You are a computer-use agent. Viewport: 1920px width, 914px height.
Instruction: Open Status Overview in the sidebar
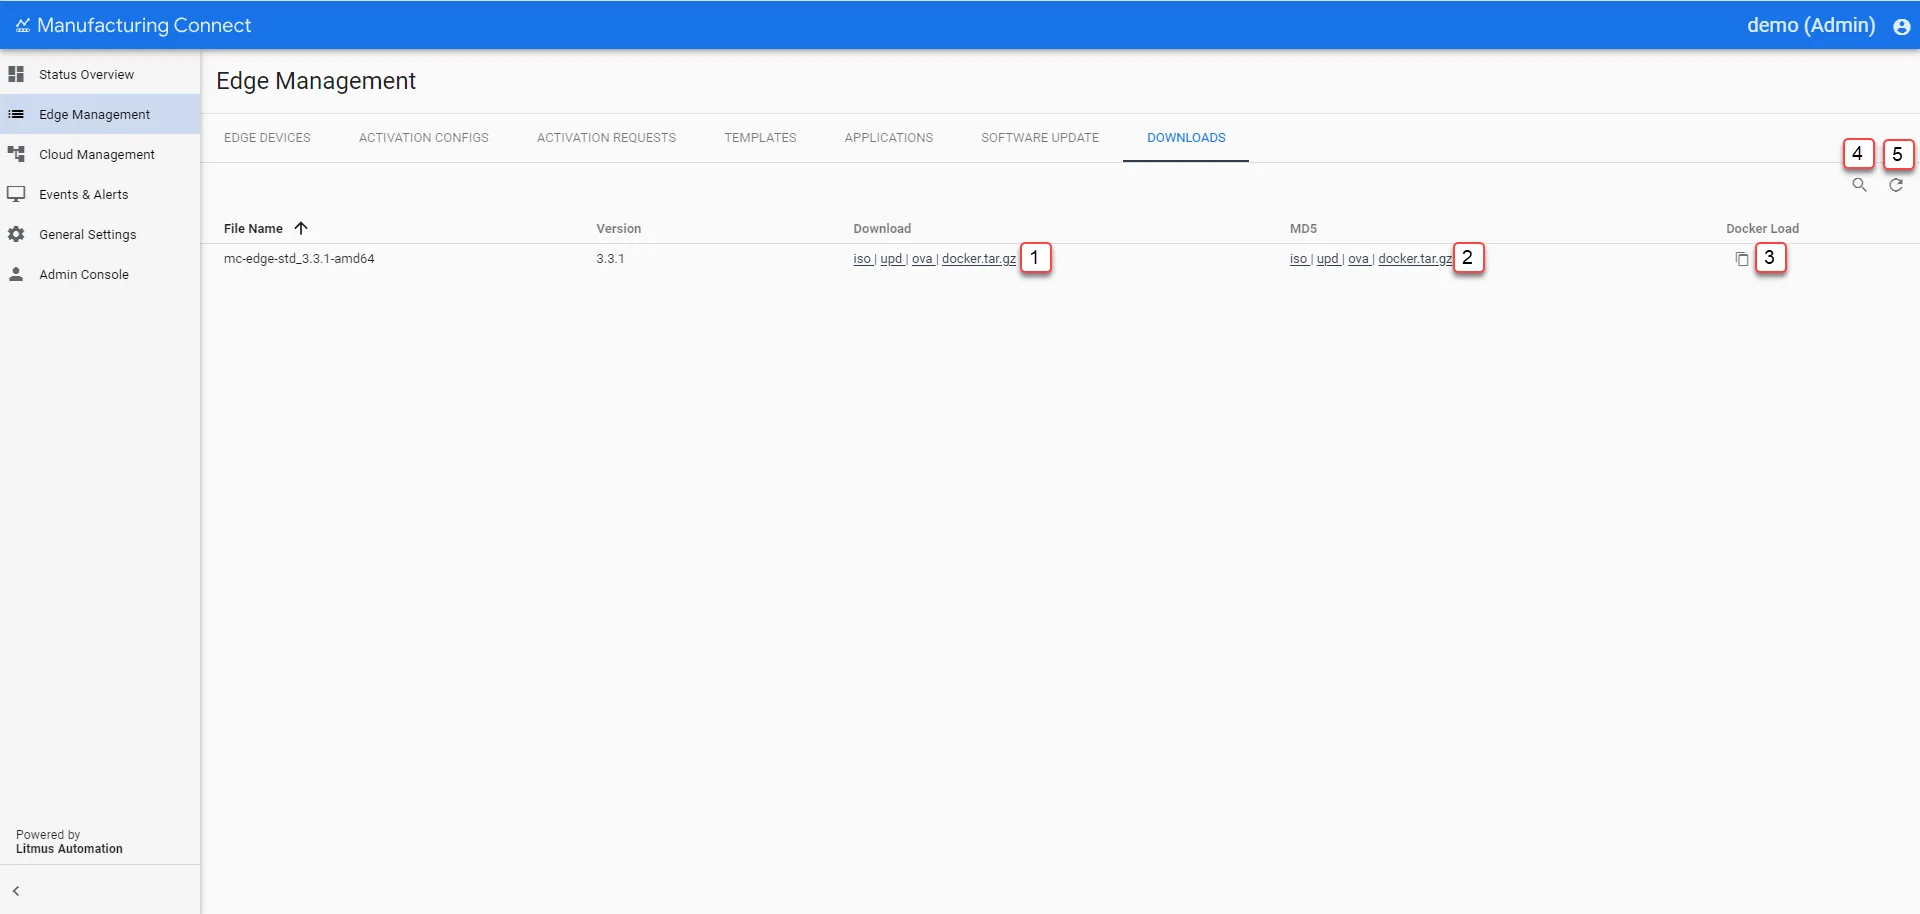pyautogui.click(x=100, y=74)
